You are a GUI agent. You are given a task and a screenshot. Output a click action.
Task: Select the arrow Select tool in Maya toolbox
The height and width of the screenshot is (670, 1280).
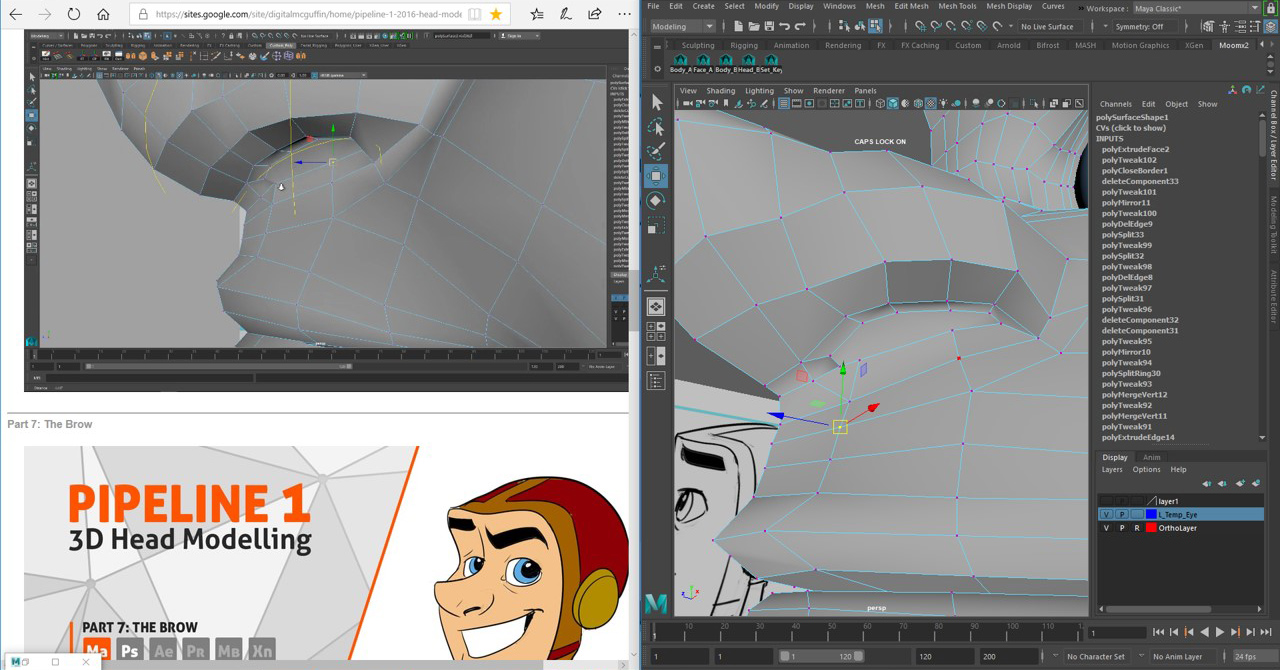656,102
